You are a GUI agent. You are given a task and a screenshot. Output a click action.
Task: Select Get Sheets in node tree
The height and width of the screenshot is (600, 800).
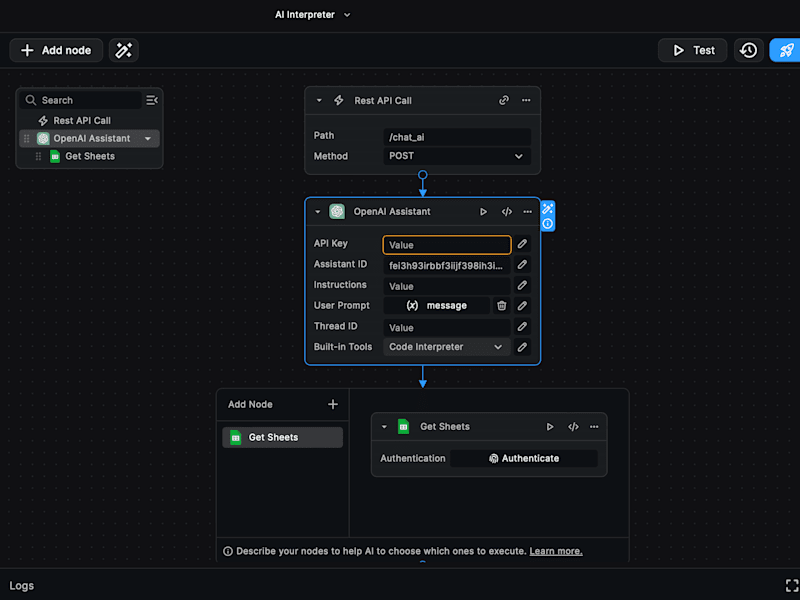coord(90,156)
